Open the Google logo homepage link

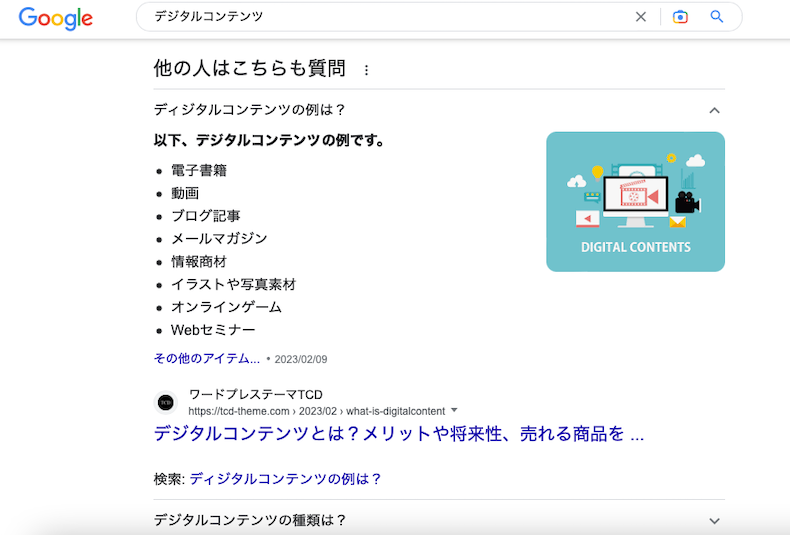pyautogui.click(x=56, y=18)
